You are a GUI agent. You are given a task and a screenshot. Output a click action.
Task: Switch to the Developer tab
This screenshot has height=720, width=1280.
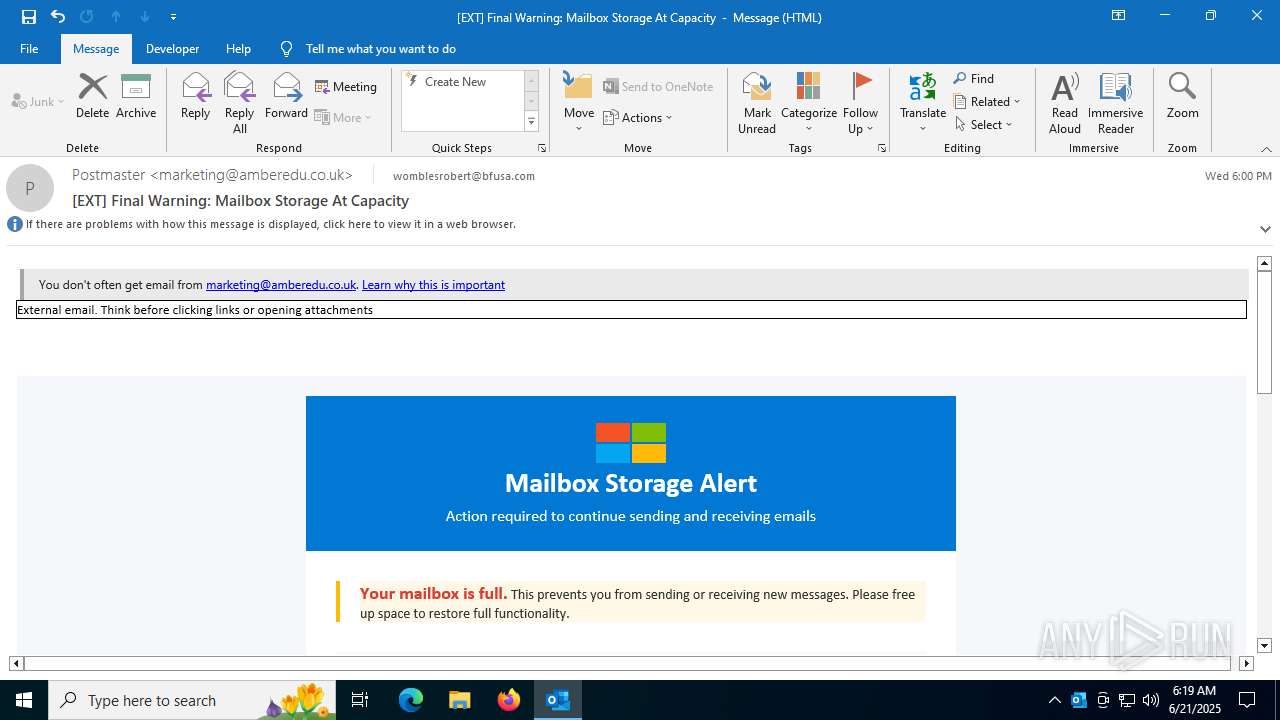172,49
